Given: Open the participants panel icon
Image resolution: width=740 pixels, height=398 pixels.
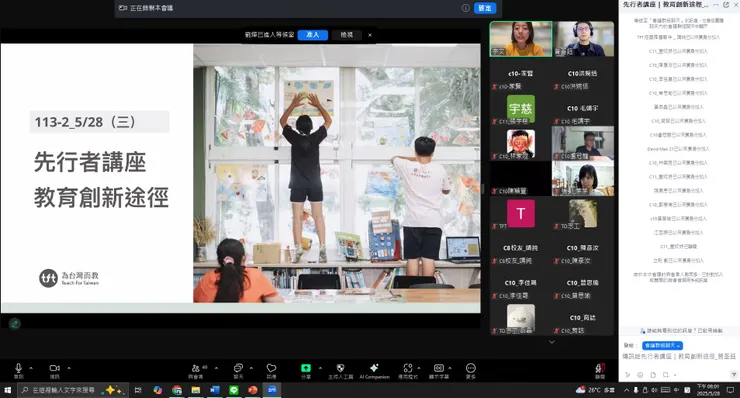Looking at the screenshot, I should click(x=196, y=368).
